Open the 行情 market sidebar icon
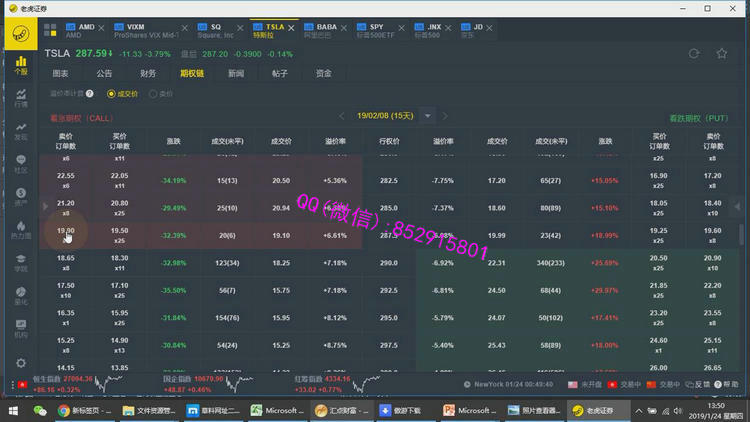 21,97
